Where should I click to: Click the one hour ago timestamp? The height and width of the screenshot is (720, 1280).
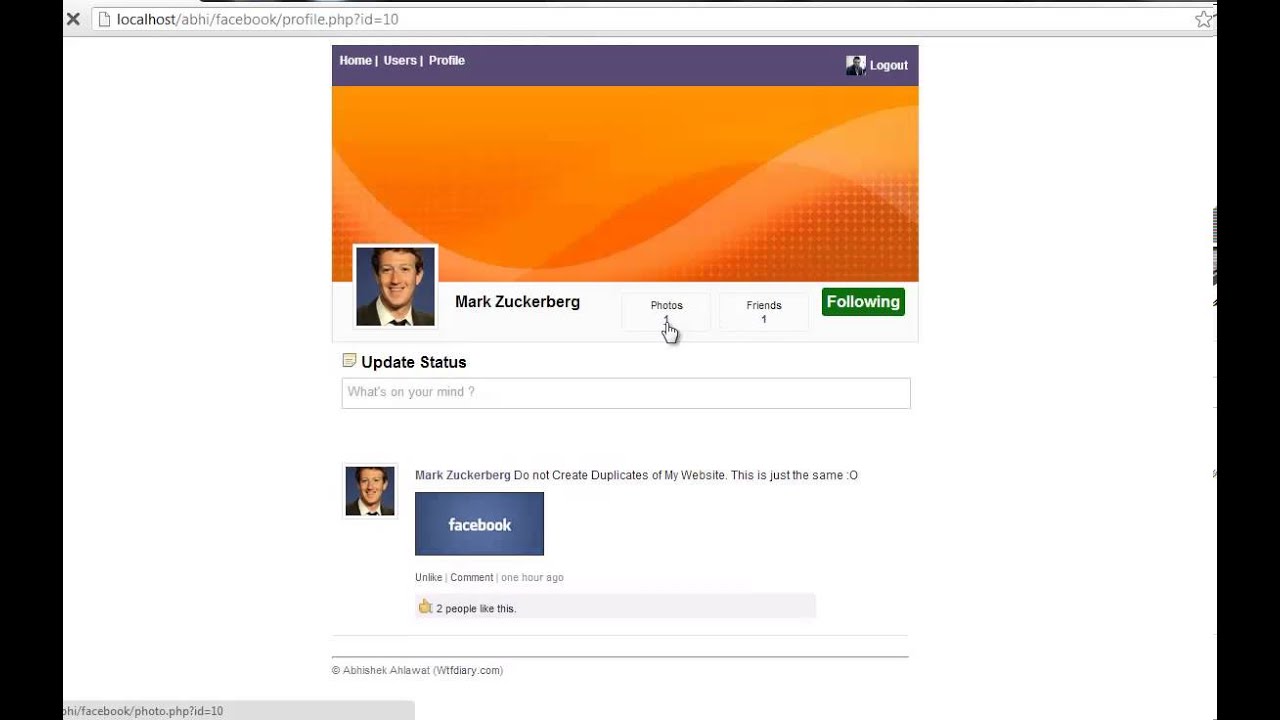532,577
